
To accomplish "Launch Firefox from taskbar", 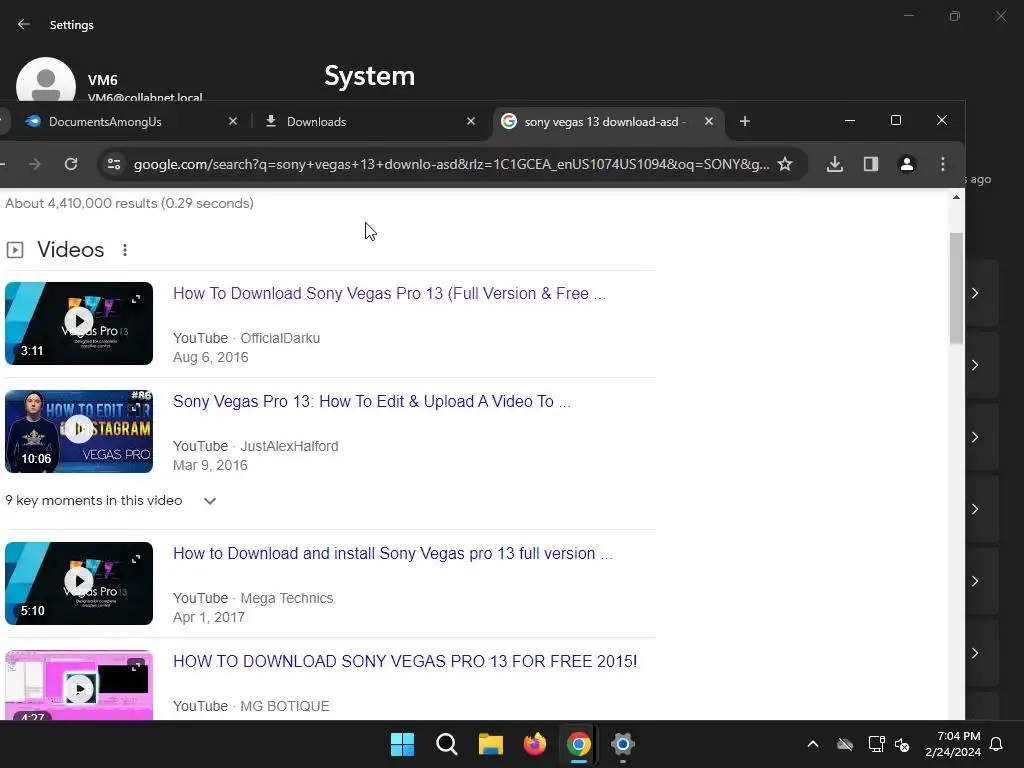I will pyautogui.click(x=535, y=744).
